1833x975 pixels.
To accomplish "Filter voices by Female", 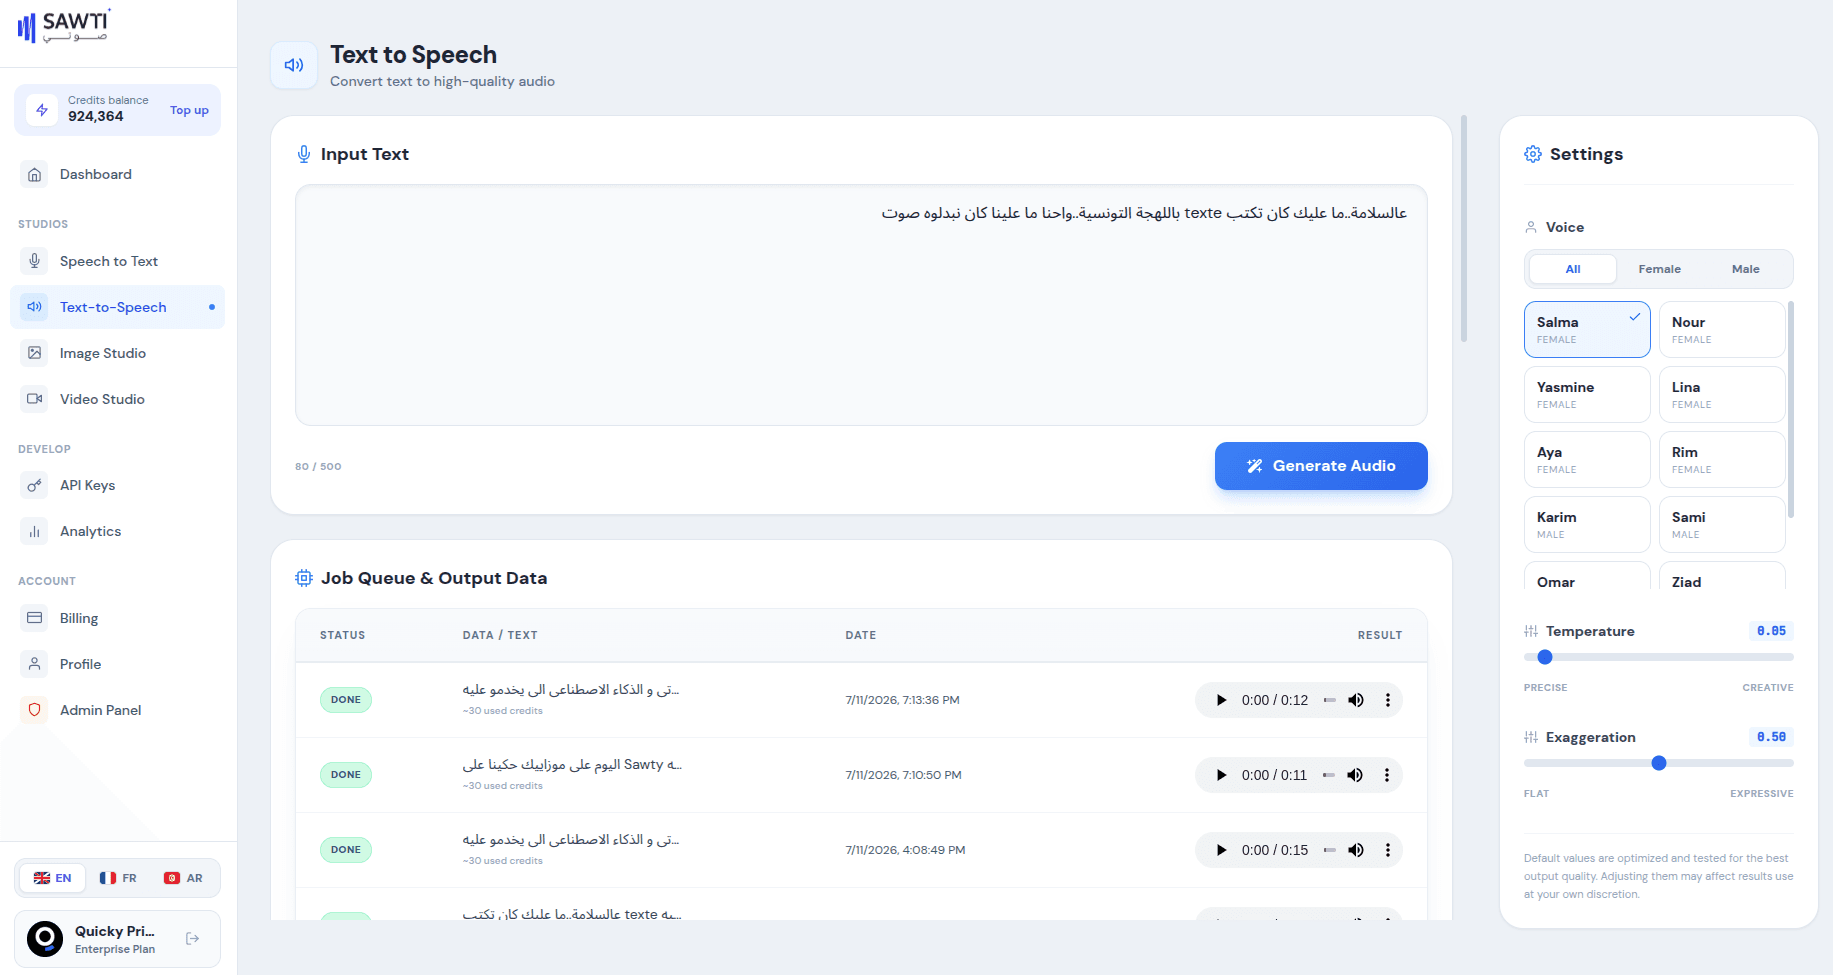I will click(1659, 269).
